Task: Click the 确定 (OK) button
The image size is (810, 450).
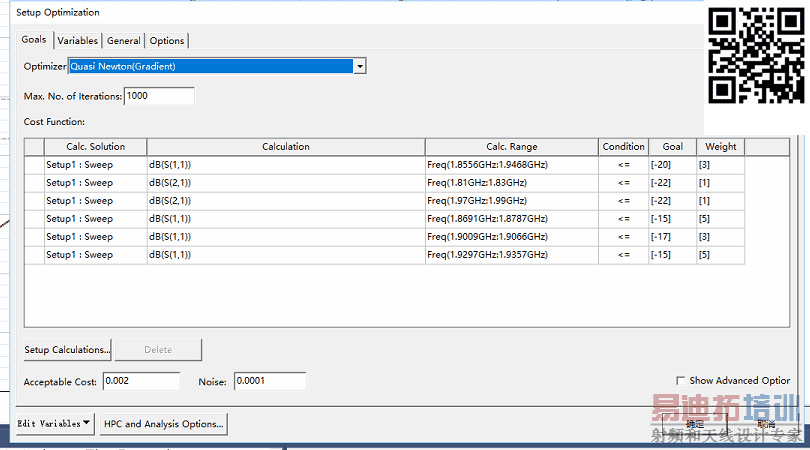Action: [694, 425]
